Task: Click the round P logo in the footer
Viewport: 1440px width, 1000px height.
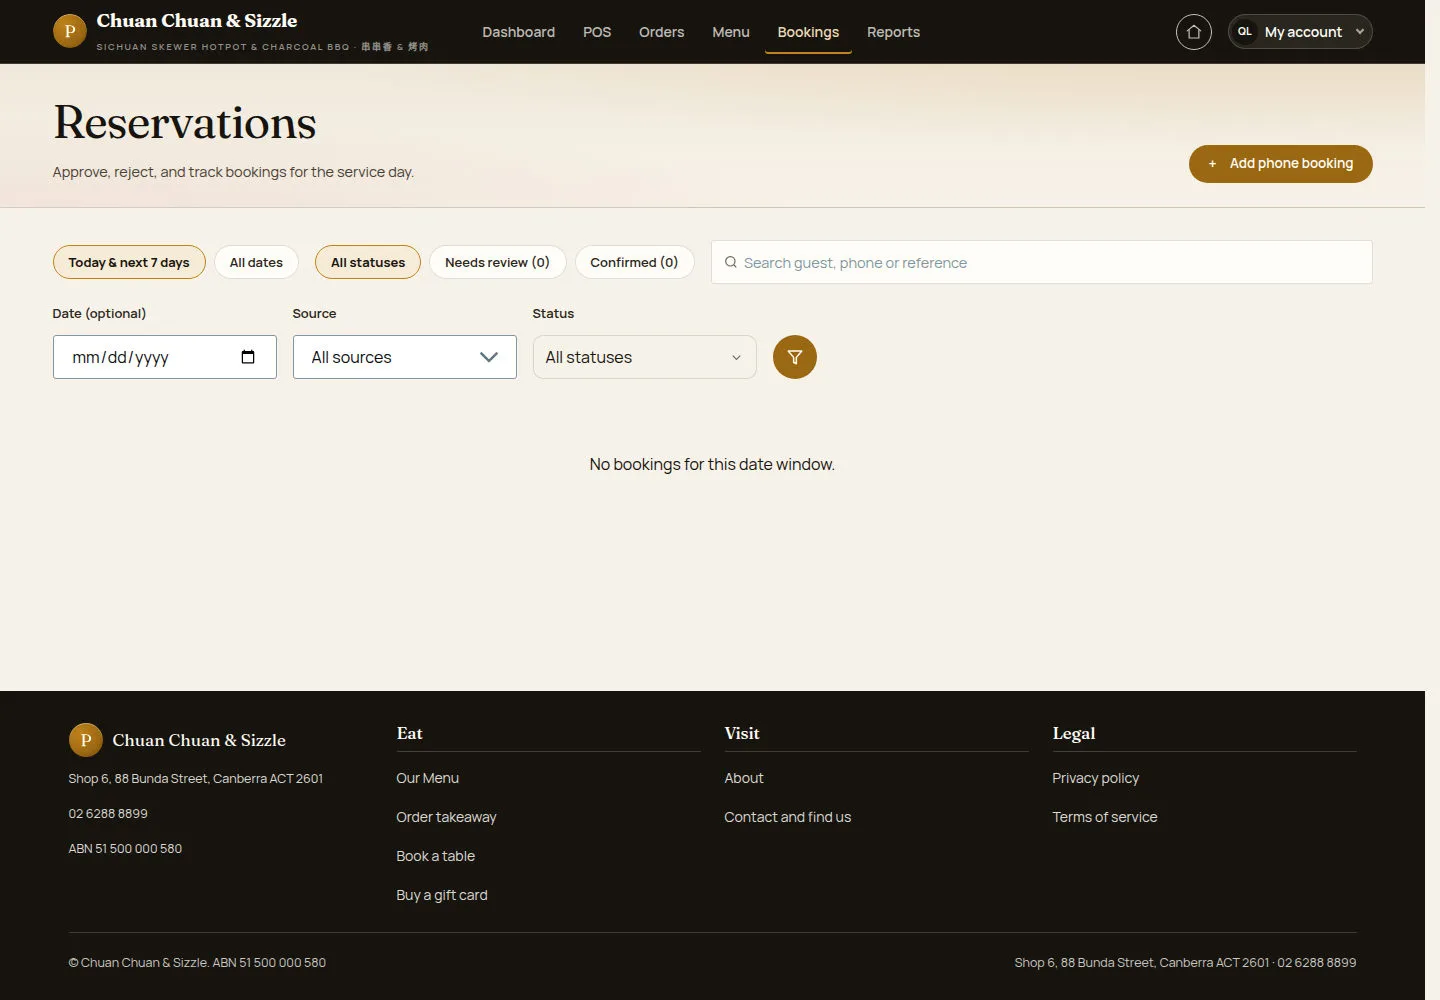Action: pyautogui.click(x=85, y=740)
